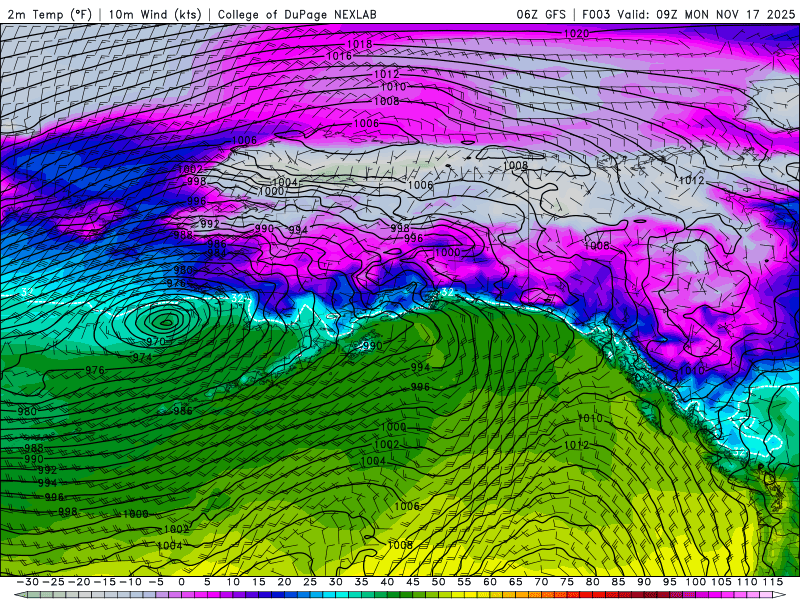Select the 75 temperature scale label
Screen dimensions: 800x600
click(567, 582)
